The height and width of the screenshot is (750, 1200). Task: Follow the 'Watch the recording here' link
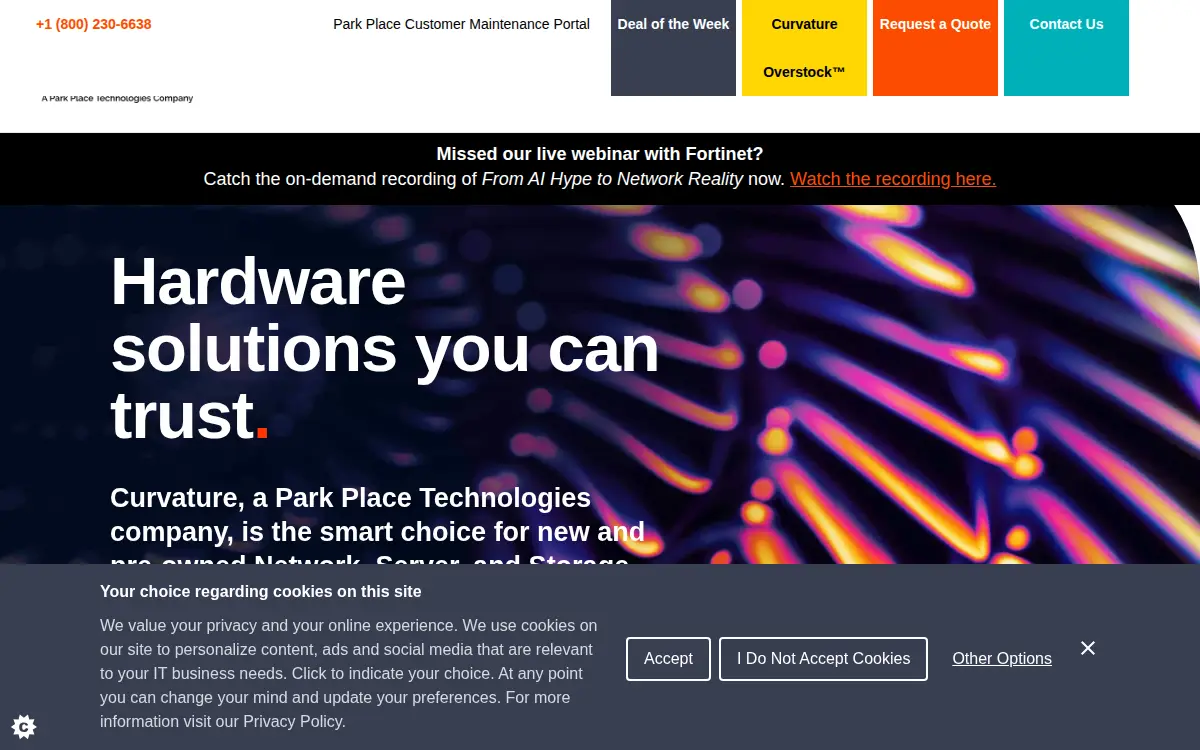point(893,179)
